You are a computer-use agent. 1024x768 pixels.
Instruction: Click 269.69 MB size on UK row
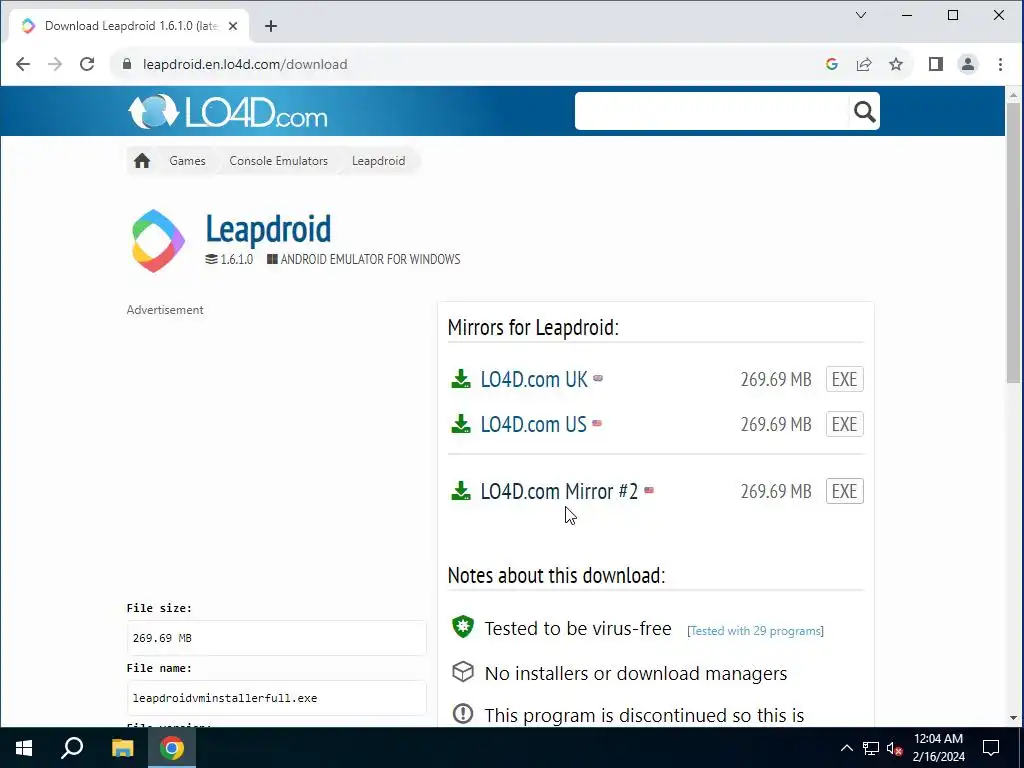pos(776,379)
